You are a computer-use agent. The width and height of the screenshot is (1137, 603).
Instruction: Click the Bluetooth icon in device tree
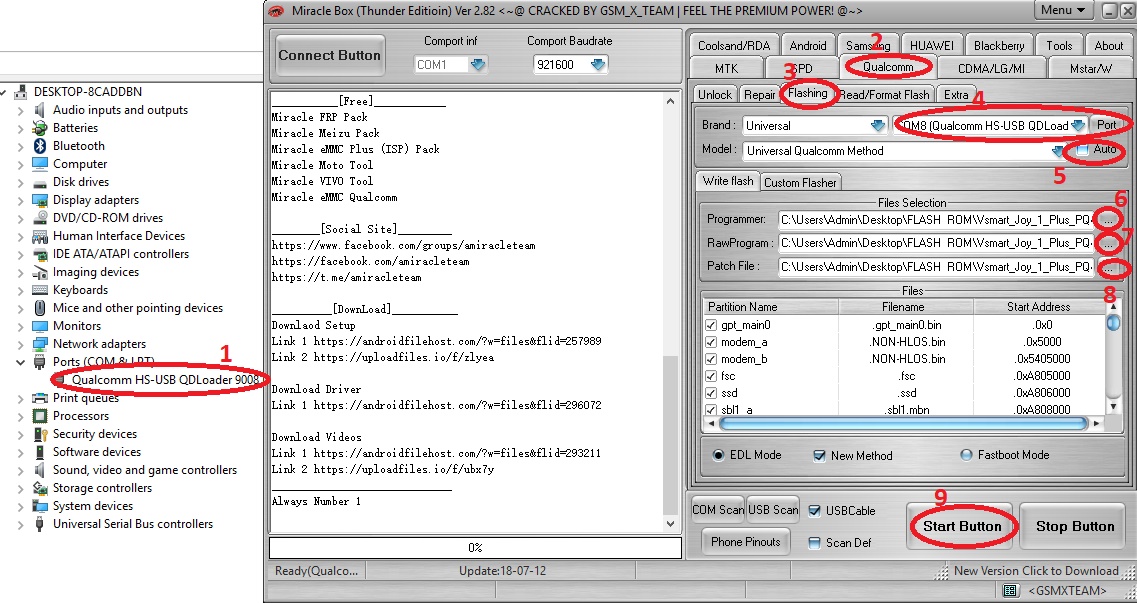coord(40,146)
